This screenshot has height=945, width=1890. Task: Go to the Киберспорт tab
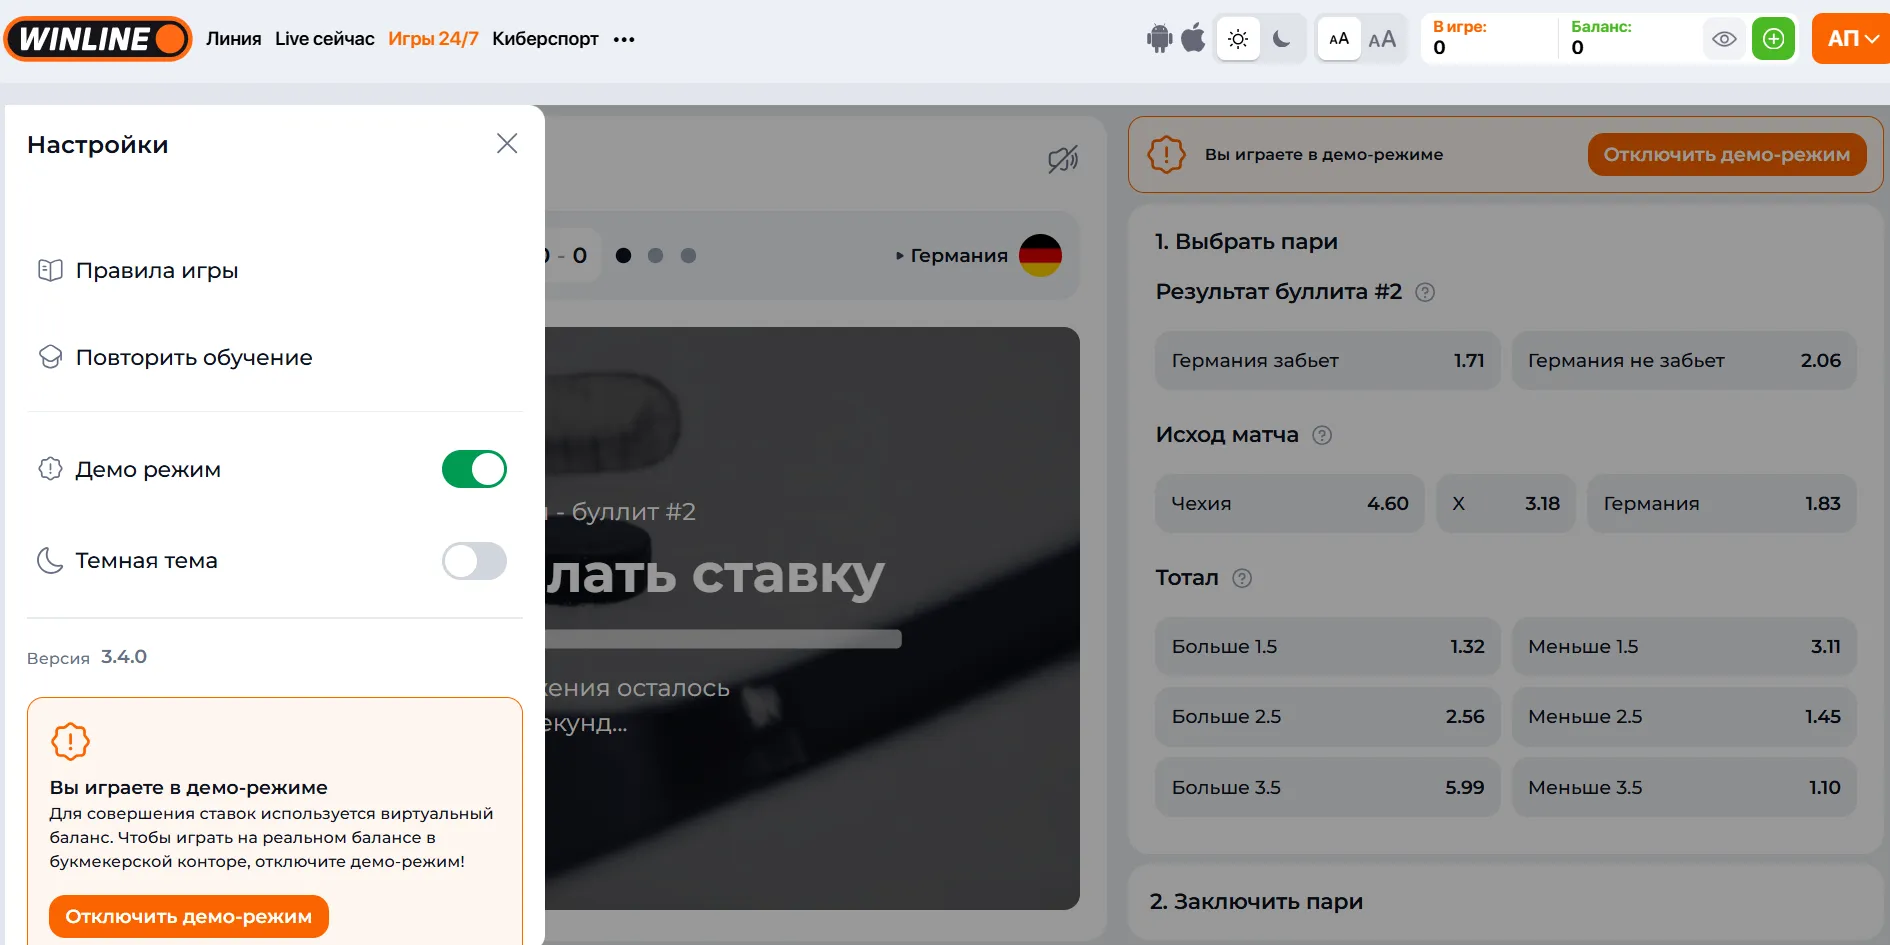click(x=545, y=39)
